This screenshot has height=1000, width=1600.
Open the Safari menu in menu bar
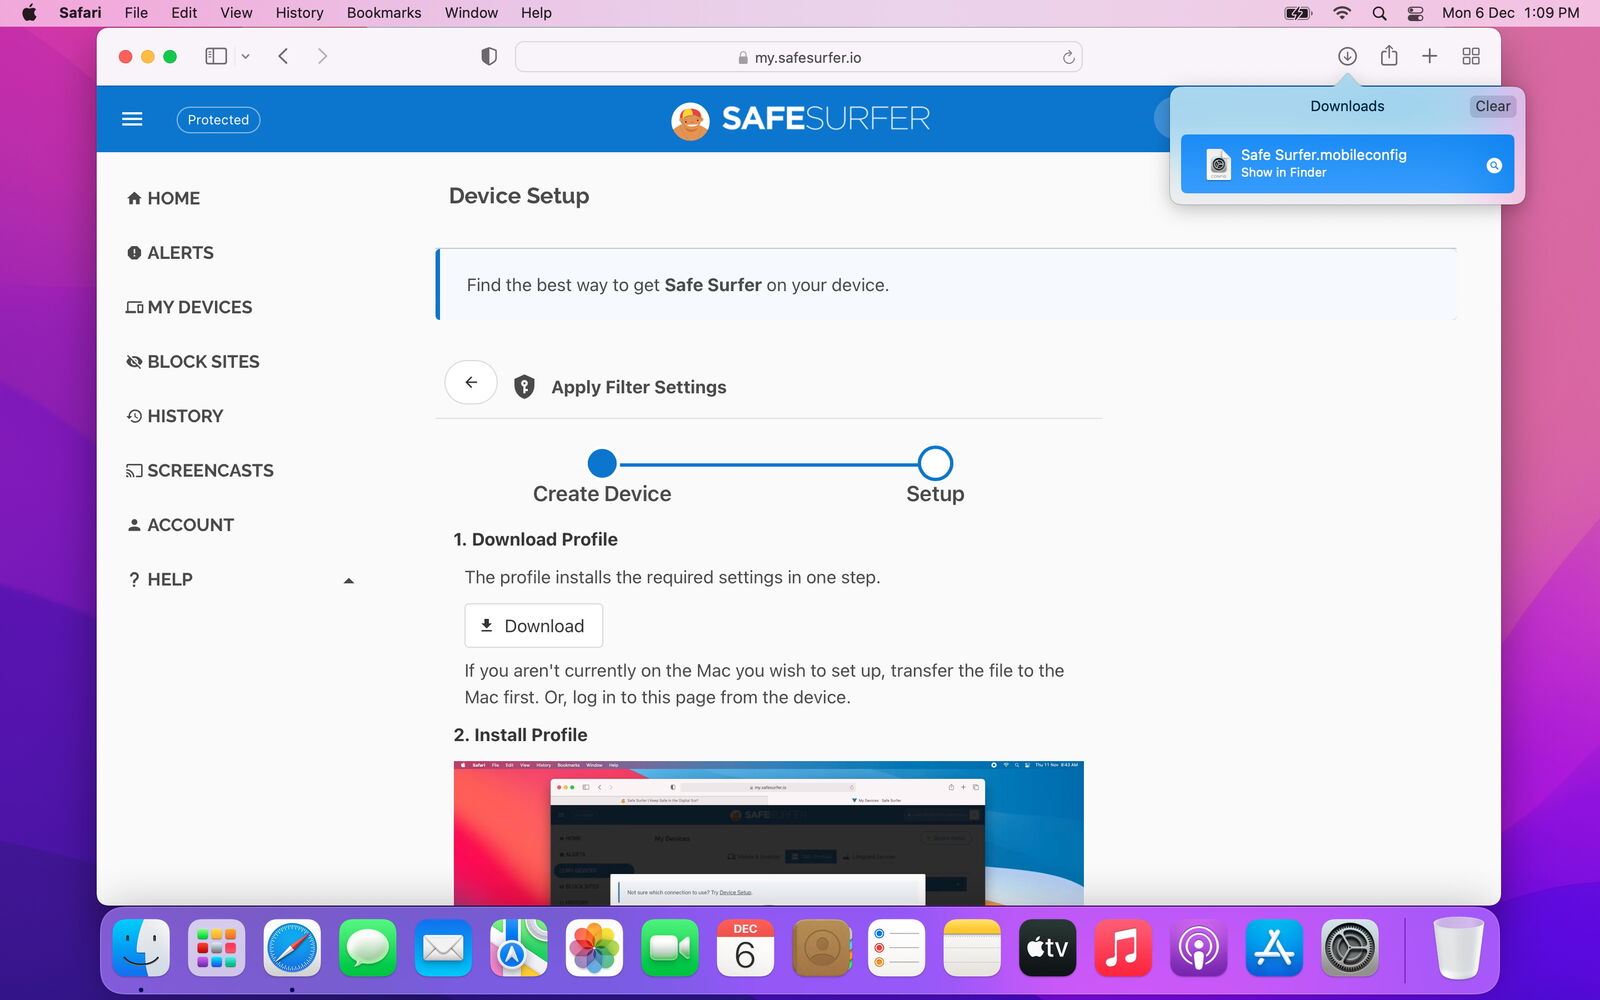pyautogui.click(x=80, y=13)
